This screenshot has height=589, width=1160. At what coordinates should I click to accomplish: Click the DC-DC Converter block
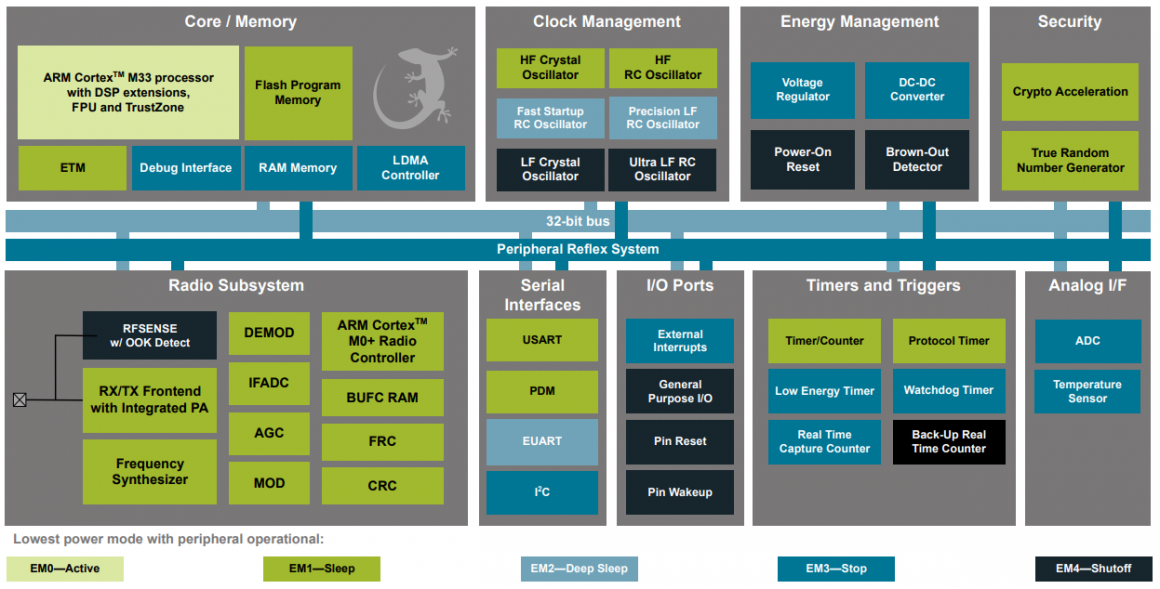coord(917,90)
